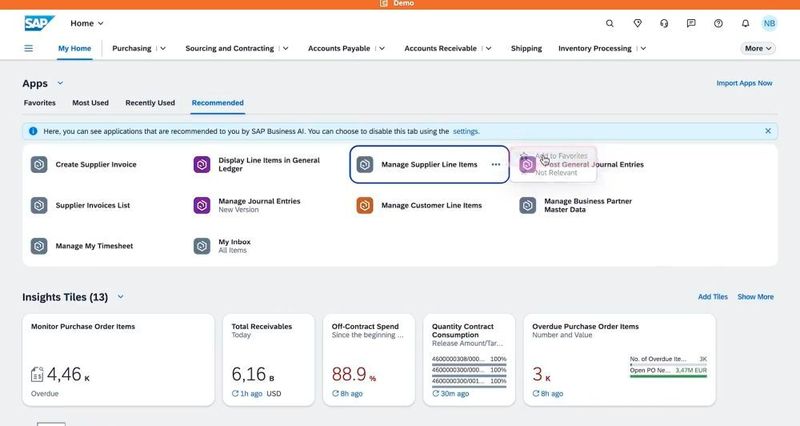Click the Manage Customer Line Items app icon
The width and height of the screenshot is (800, 426).
point(365,205)
